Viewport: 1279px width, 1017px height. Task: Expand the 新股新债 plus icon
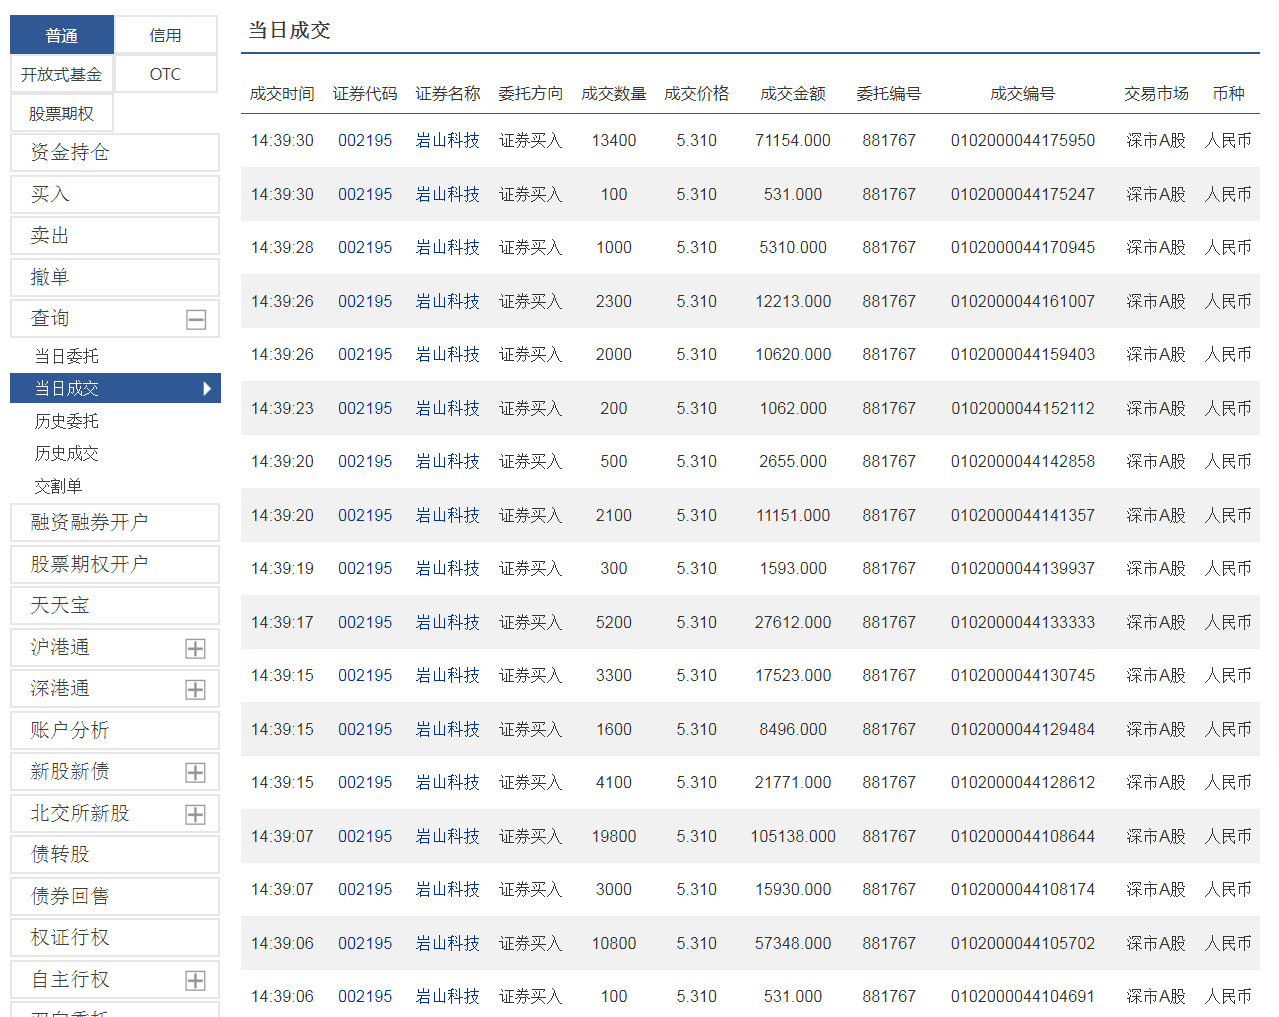pos(196,773)
